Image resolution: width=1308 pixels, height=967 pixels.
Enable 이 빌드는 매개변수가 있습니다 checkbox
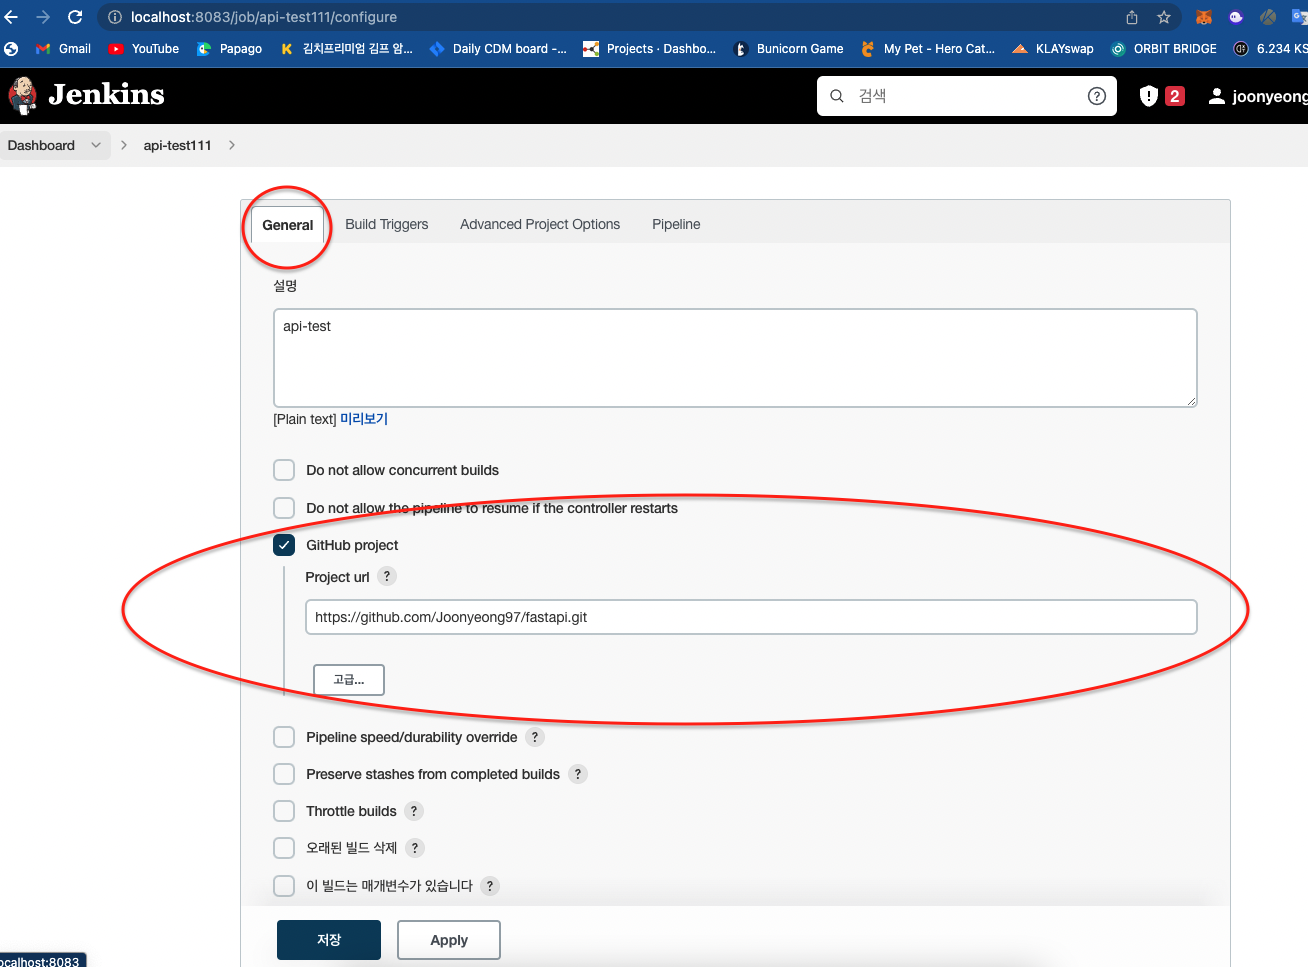284,886
